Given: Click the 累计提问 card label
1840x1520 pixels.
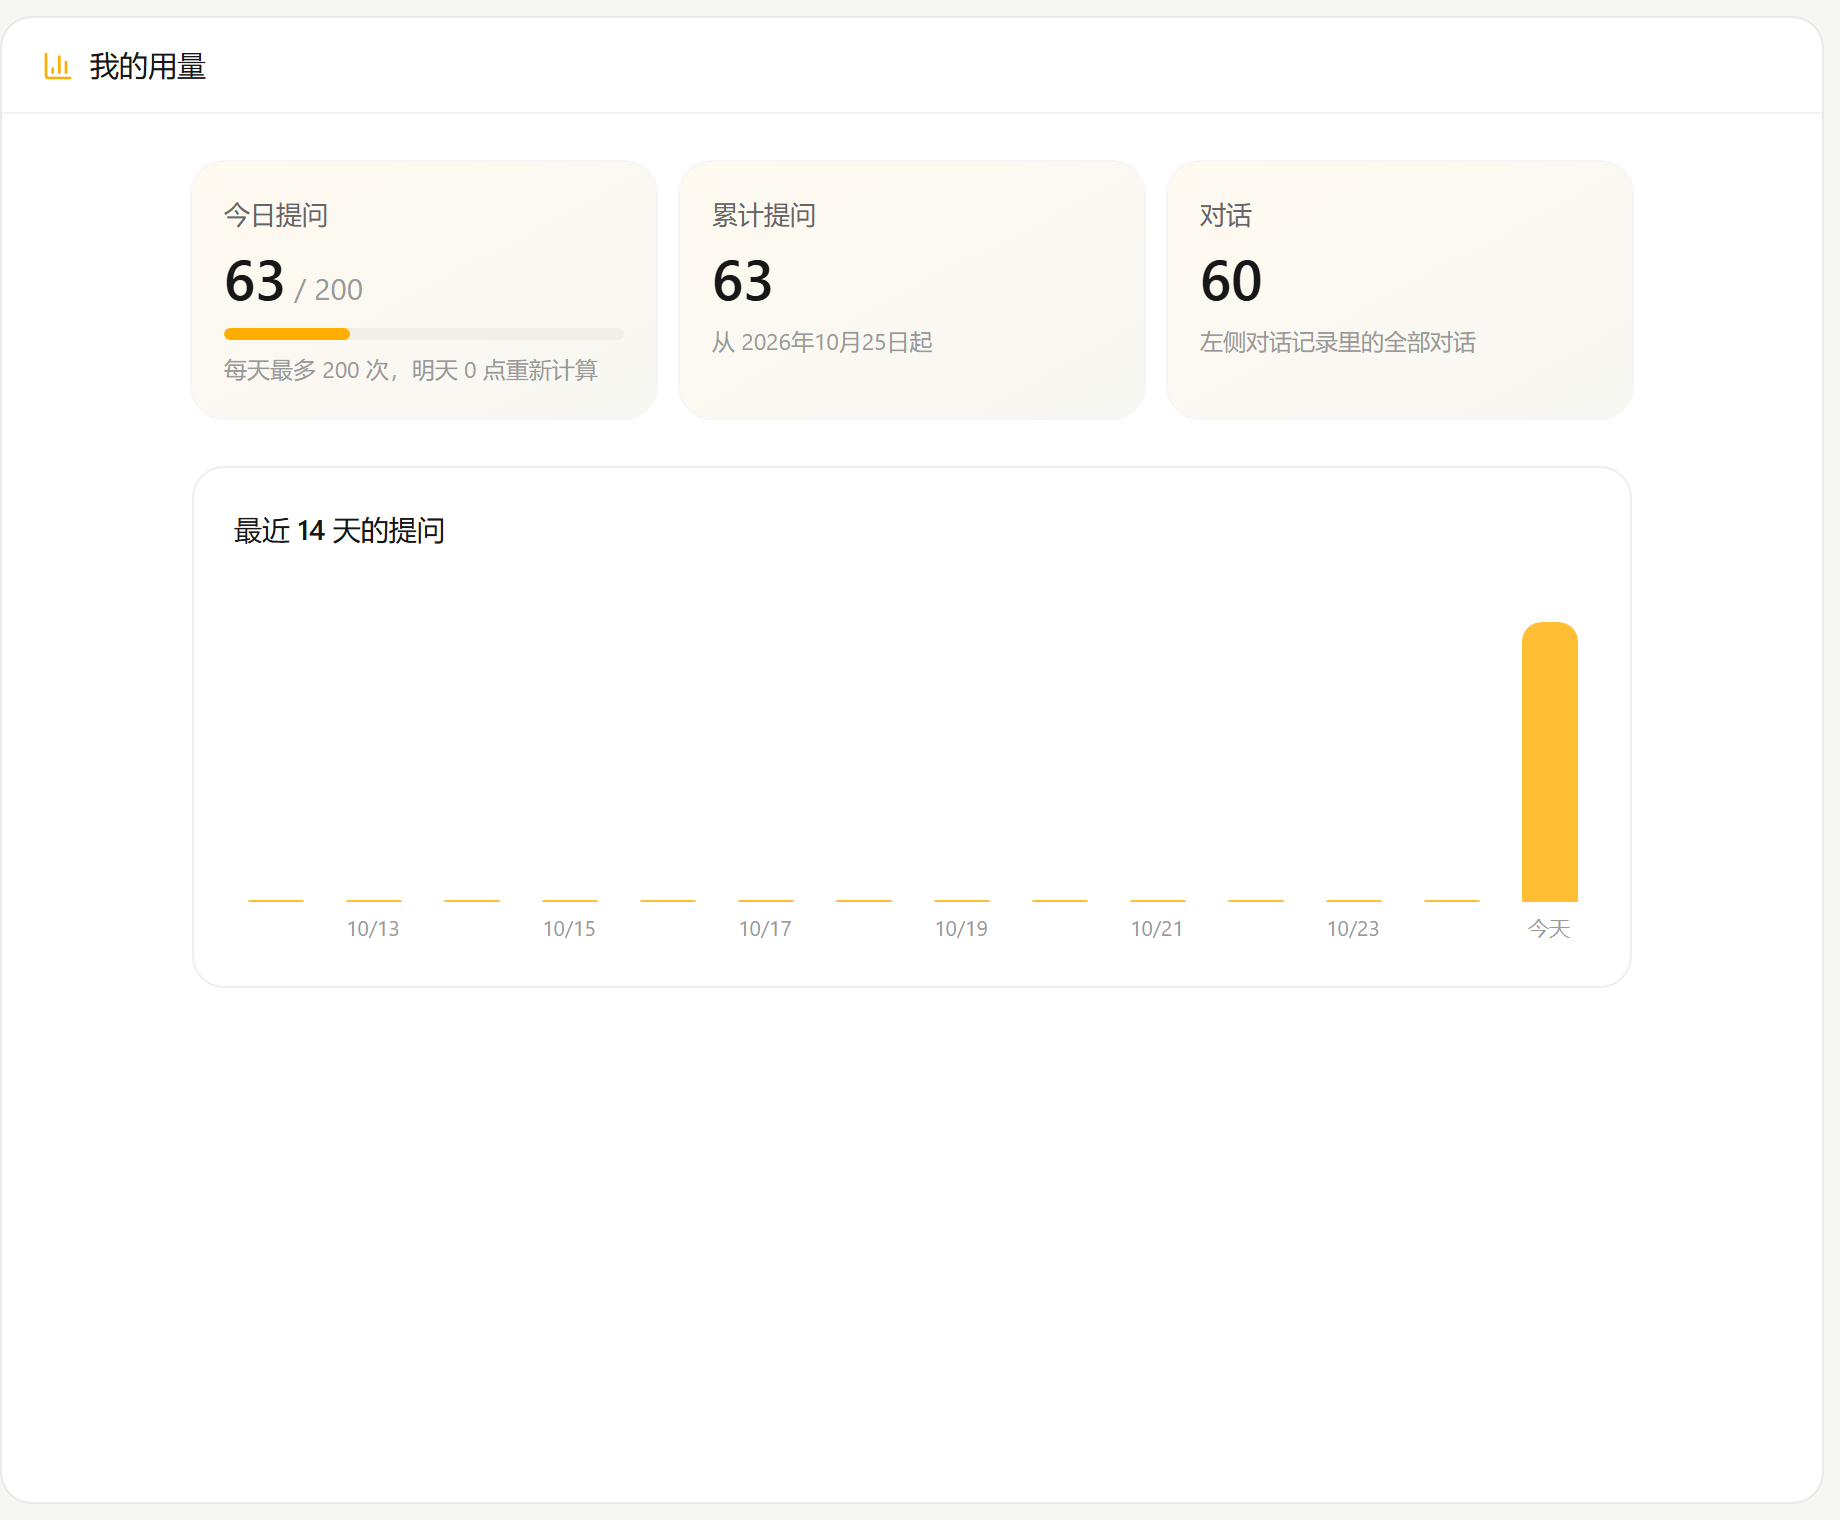Looking at the screenshot, I should (x=764, y=215).
